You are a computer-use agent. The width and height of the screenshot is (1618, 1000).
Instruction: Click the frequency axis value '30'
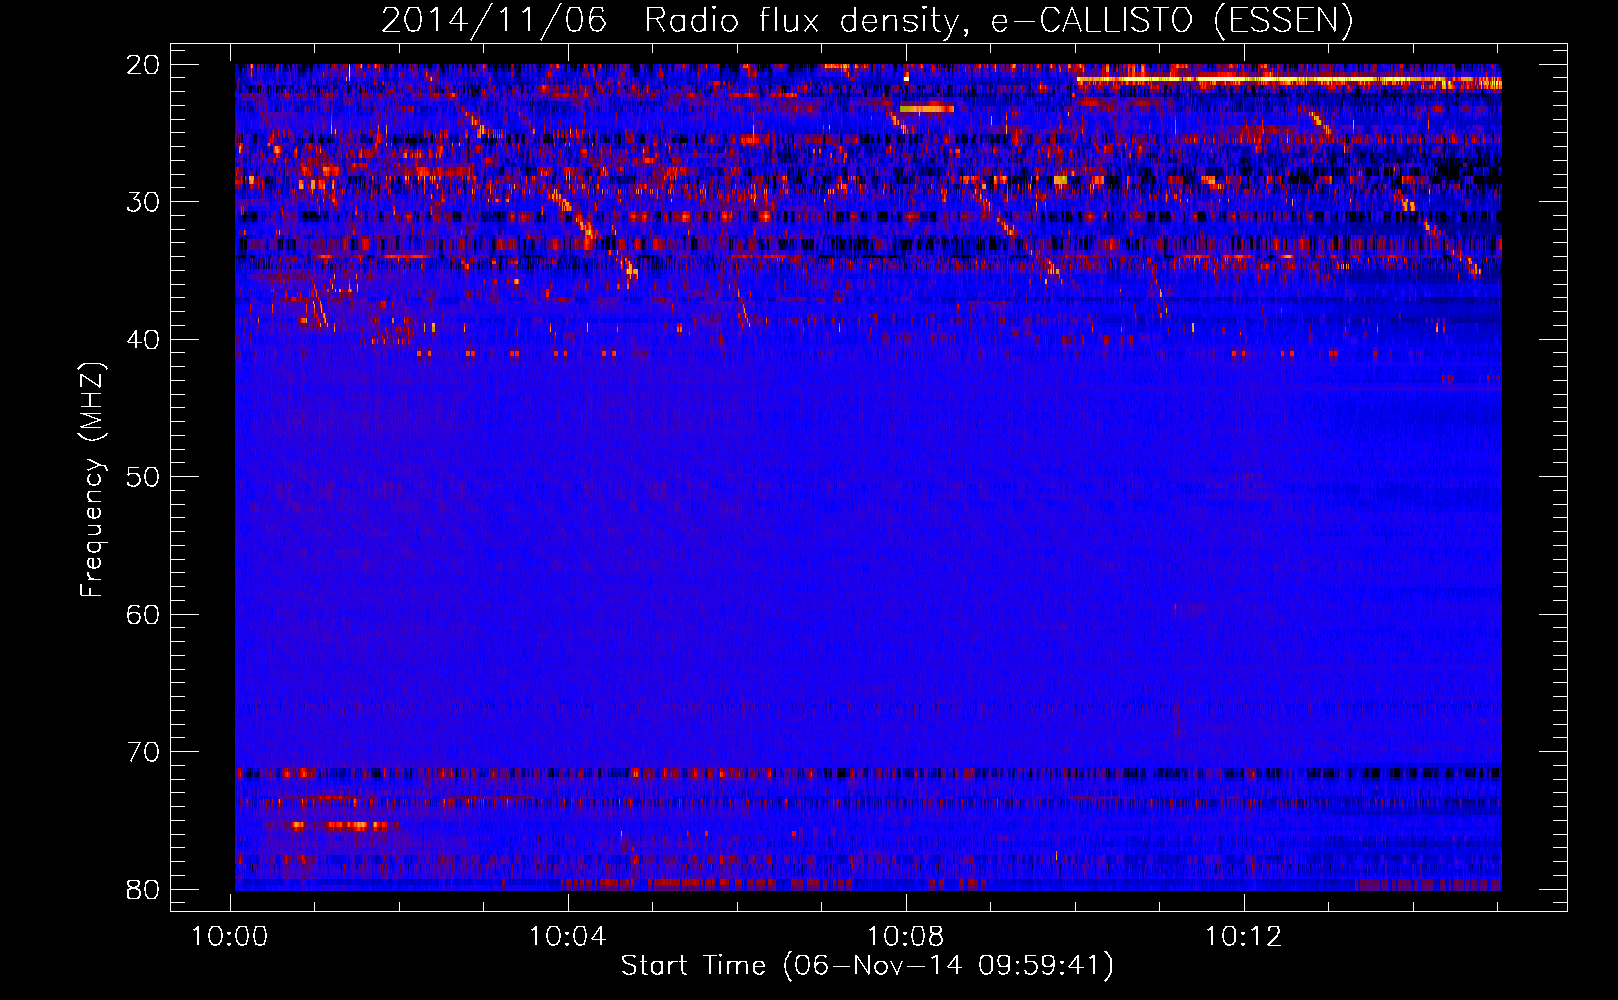click(144, 202)
